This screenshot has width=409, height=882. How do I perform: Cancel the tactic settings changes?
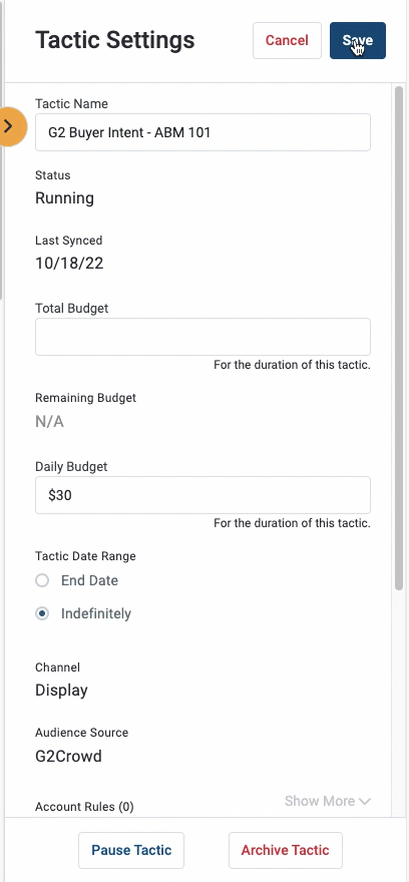point(287,40)
